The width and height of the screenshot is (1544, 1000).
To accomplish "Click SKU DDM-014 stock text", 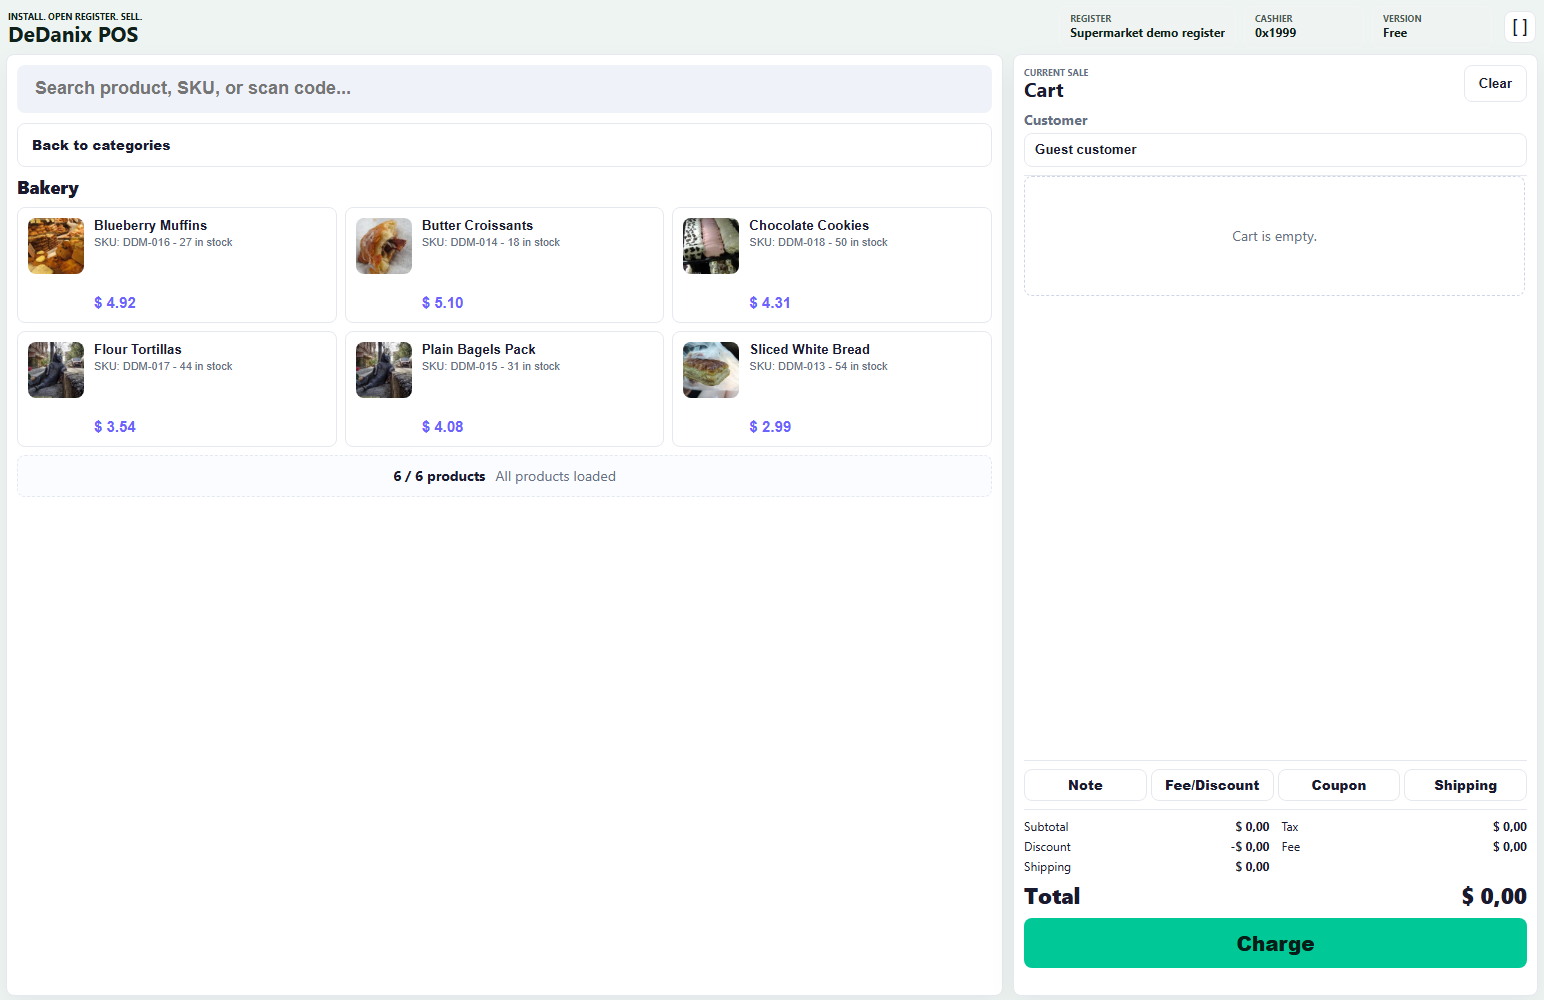I will [x=491, y=242].
